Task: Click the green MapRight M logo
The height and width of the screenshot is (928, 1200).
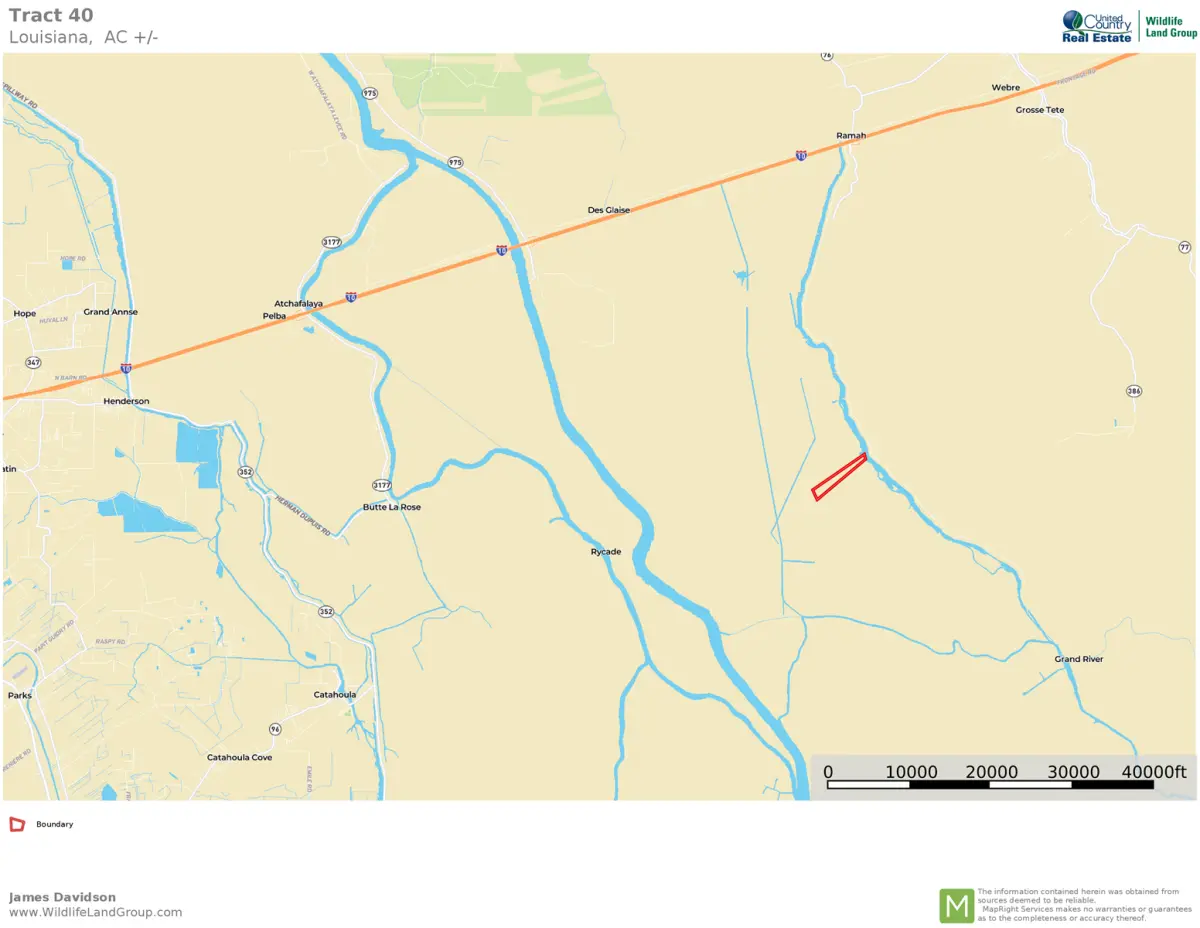Action: pos(956,906)
